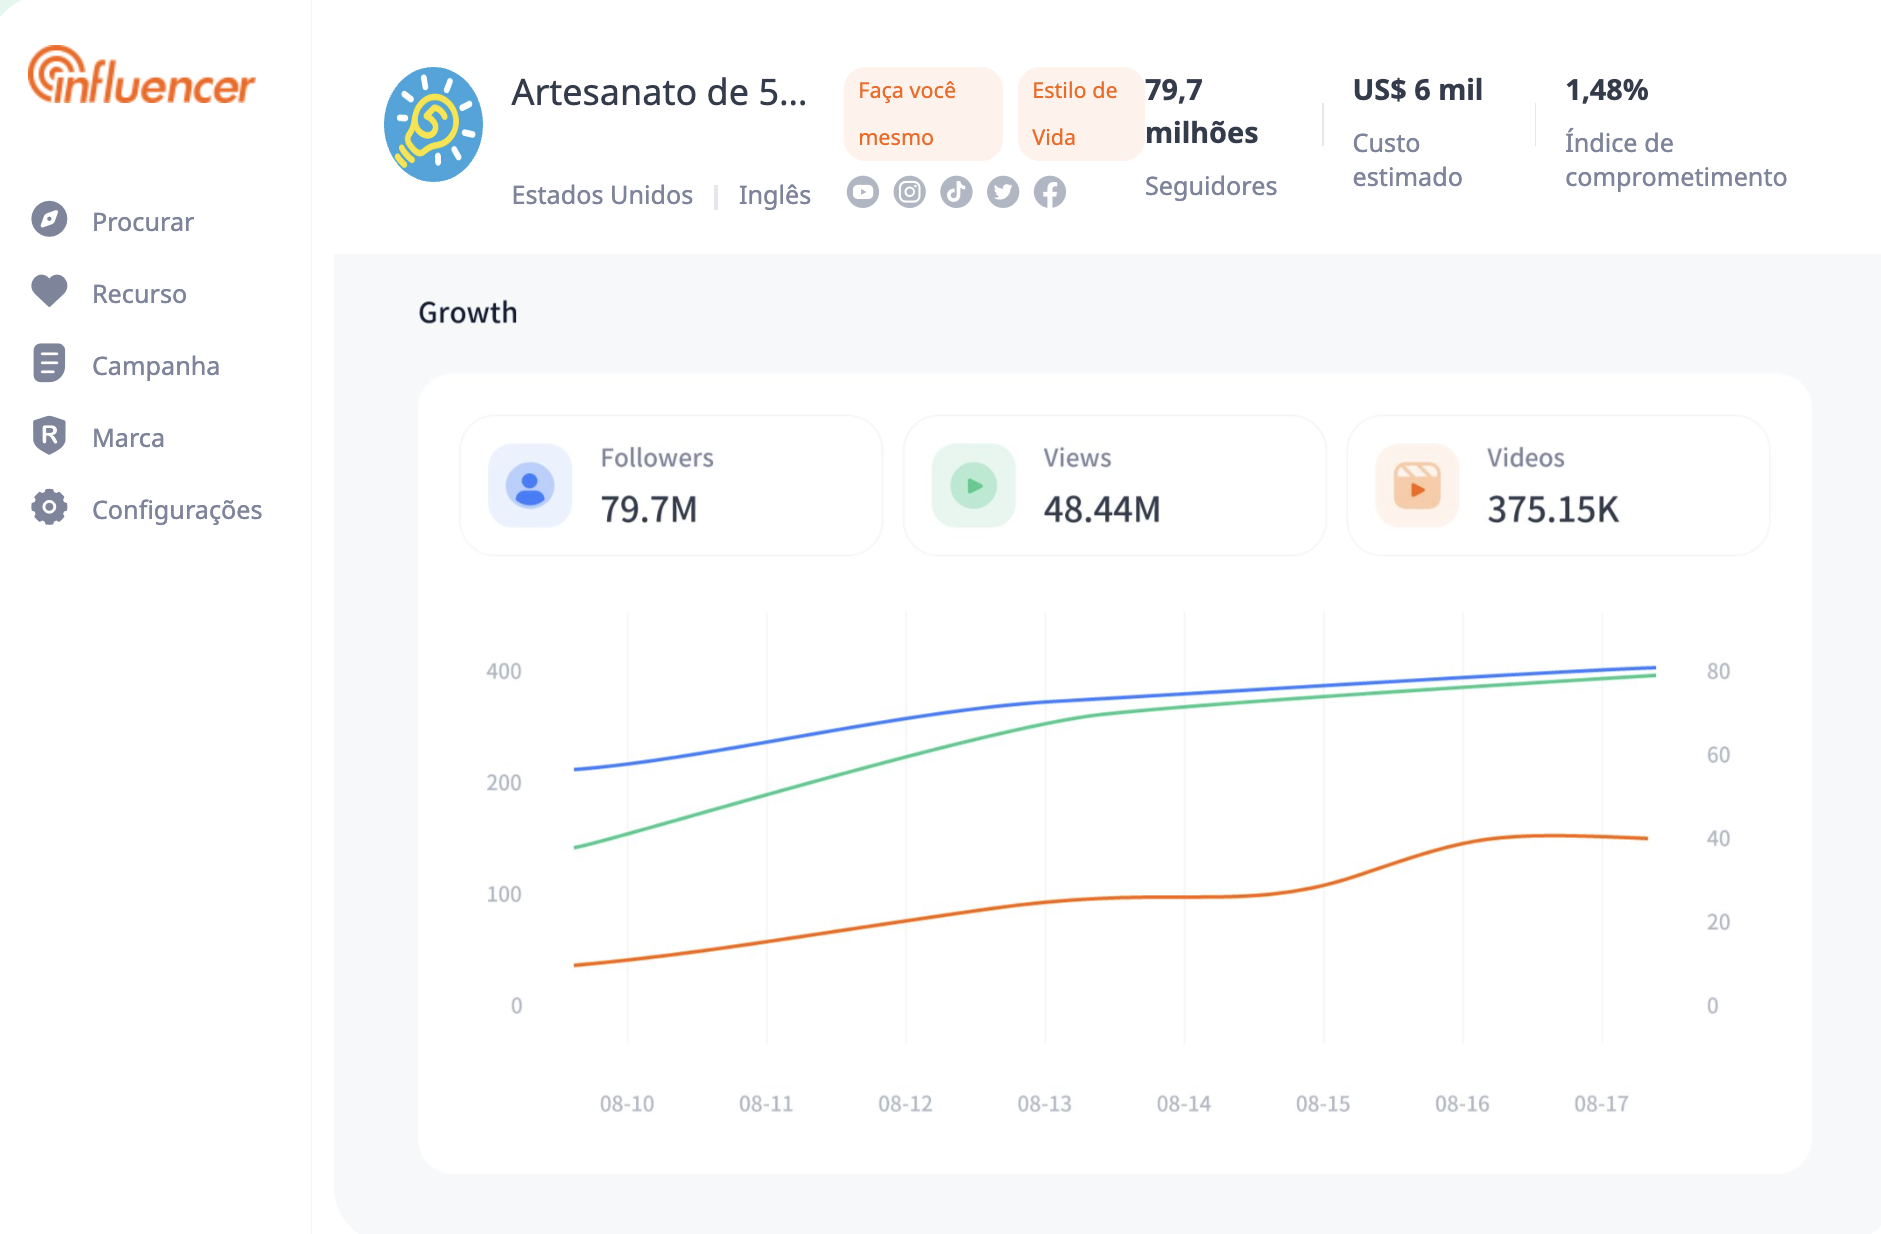The height and width of the screenshot is (1234, 1881).
Task: Open the Instagram social icon
Action: pyautogui.click(x=909, y=192)
